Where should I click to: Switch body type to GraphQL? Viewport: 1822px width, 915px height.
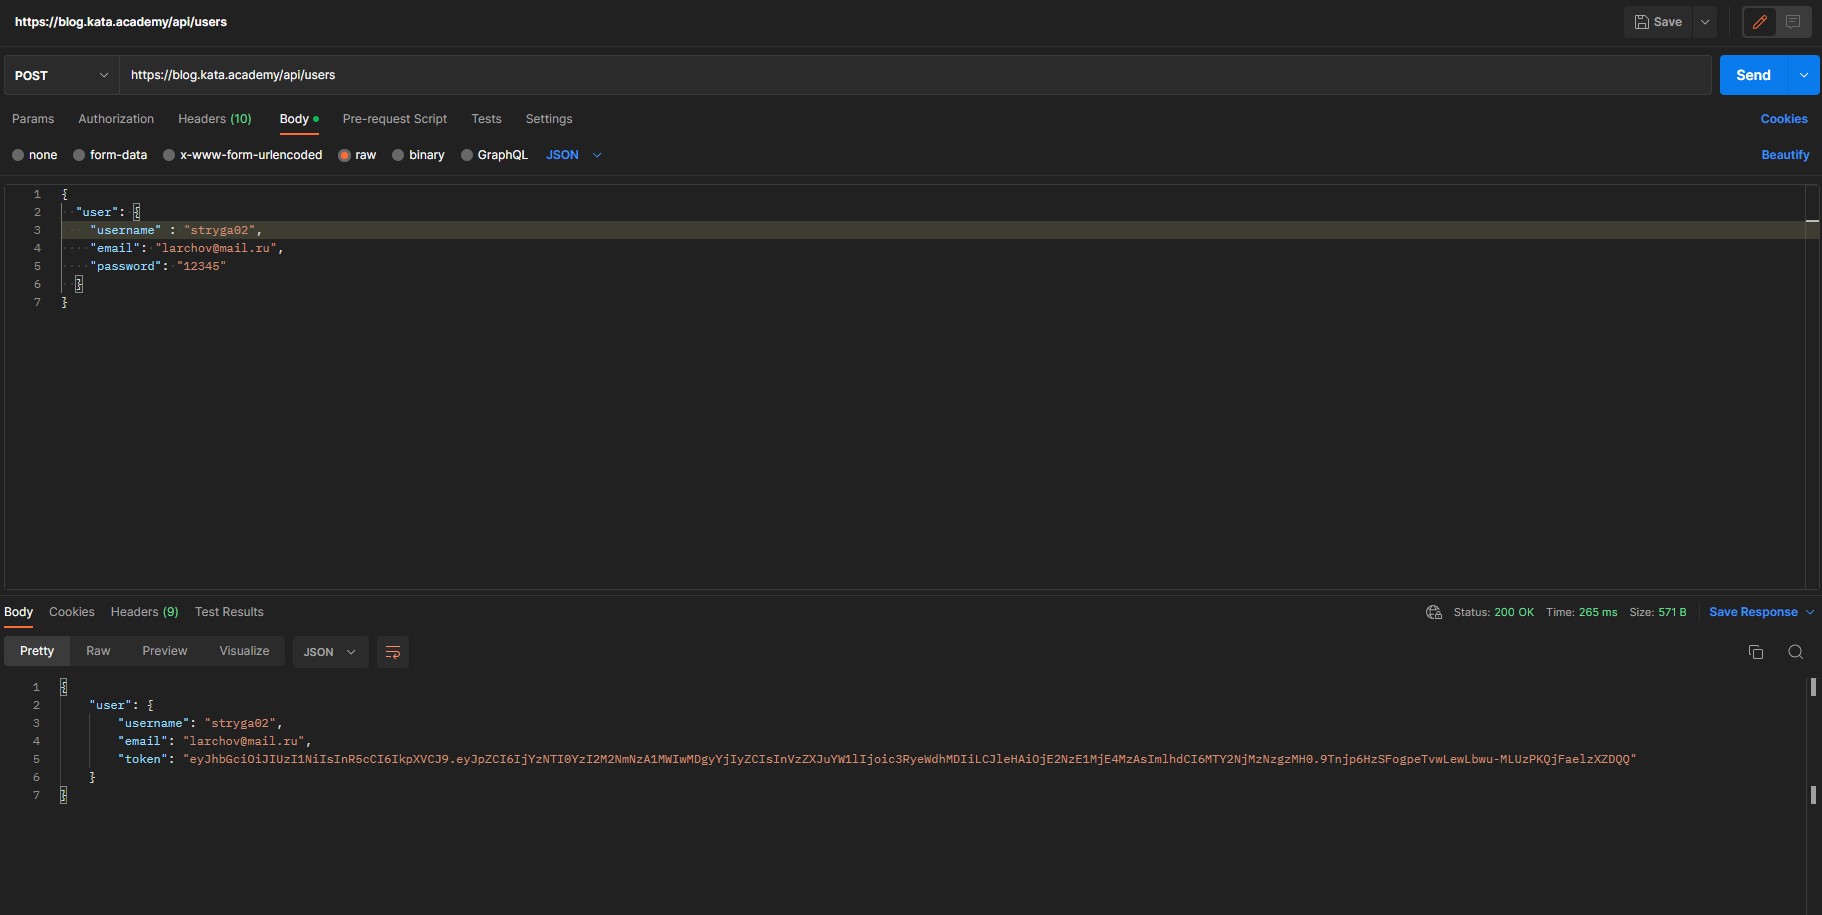tap(494, 155)
